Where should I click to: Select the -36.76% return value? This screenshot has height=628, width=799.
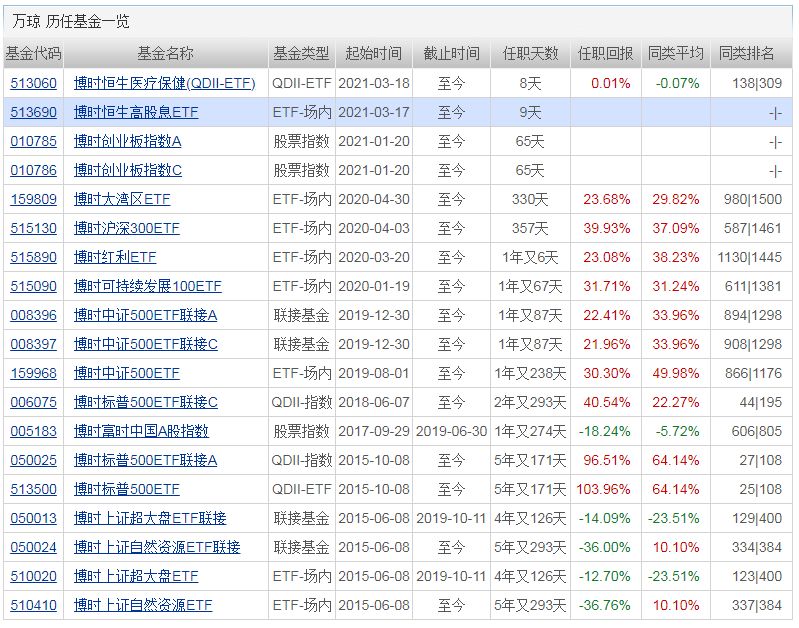(604, 606)
